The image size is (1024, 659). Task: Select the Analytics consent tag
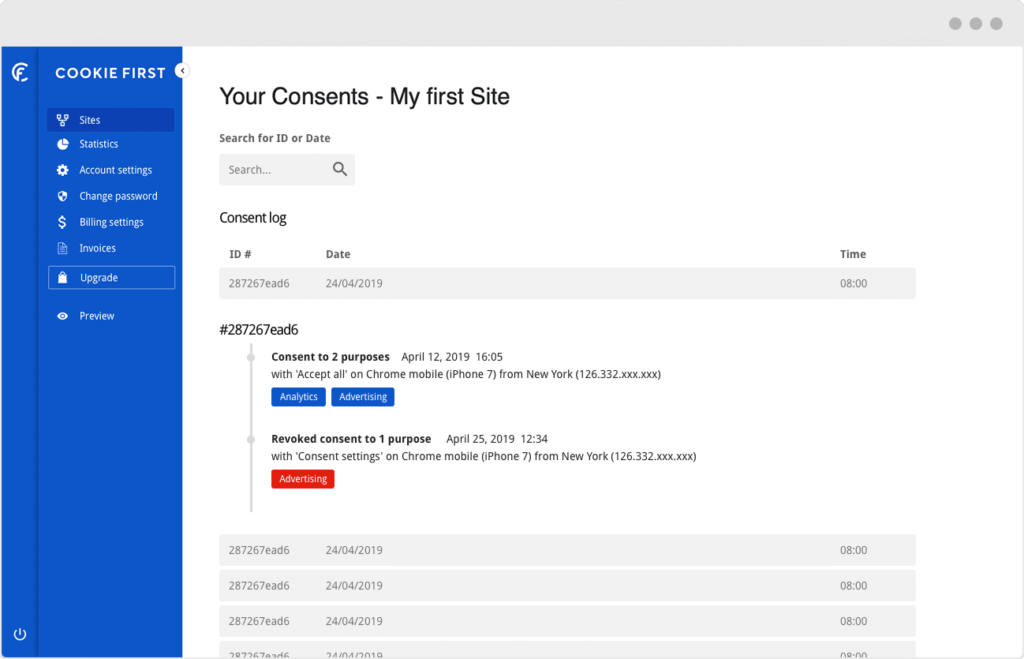[x=298, y=396]
